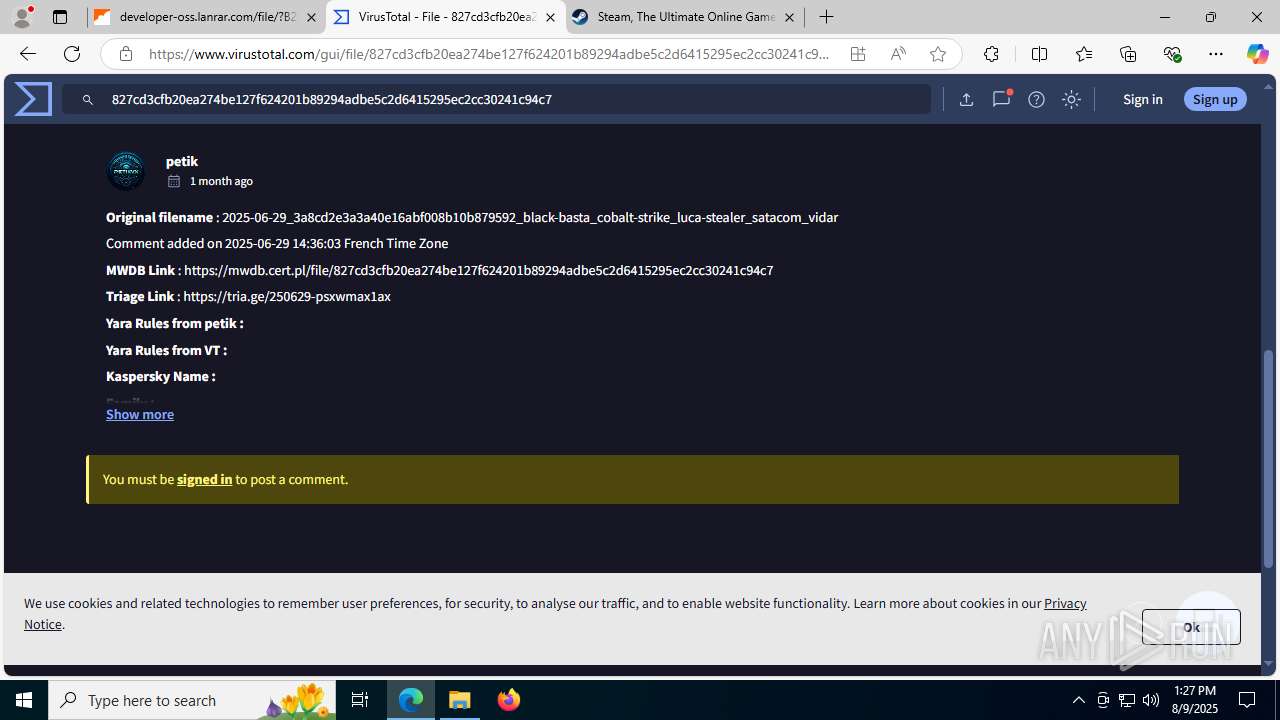Open the Windows Start menu
Image resolution: width=1280 pixels, height=720 pixels.
click(24, 700)
